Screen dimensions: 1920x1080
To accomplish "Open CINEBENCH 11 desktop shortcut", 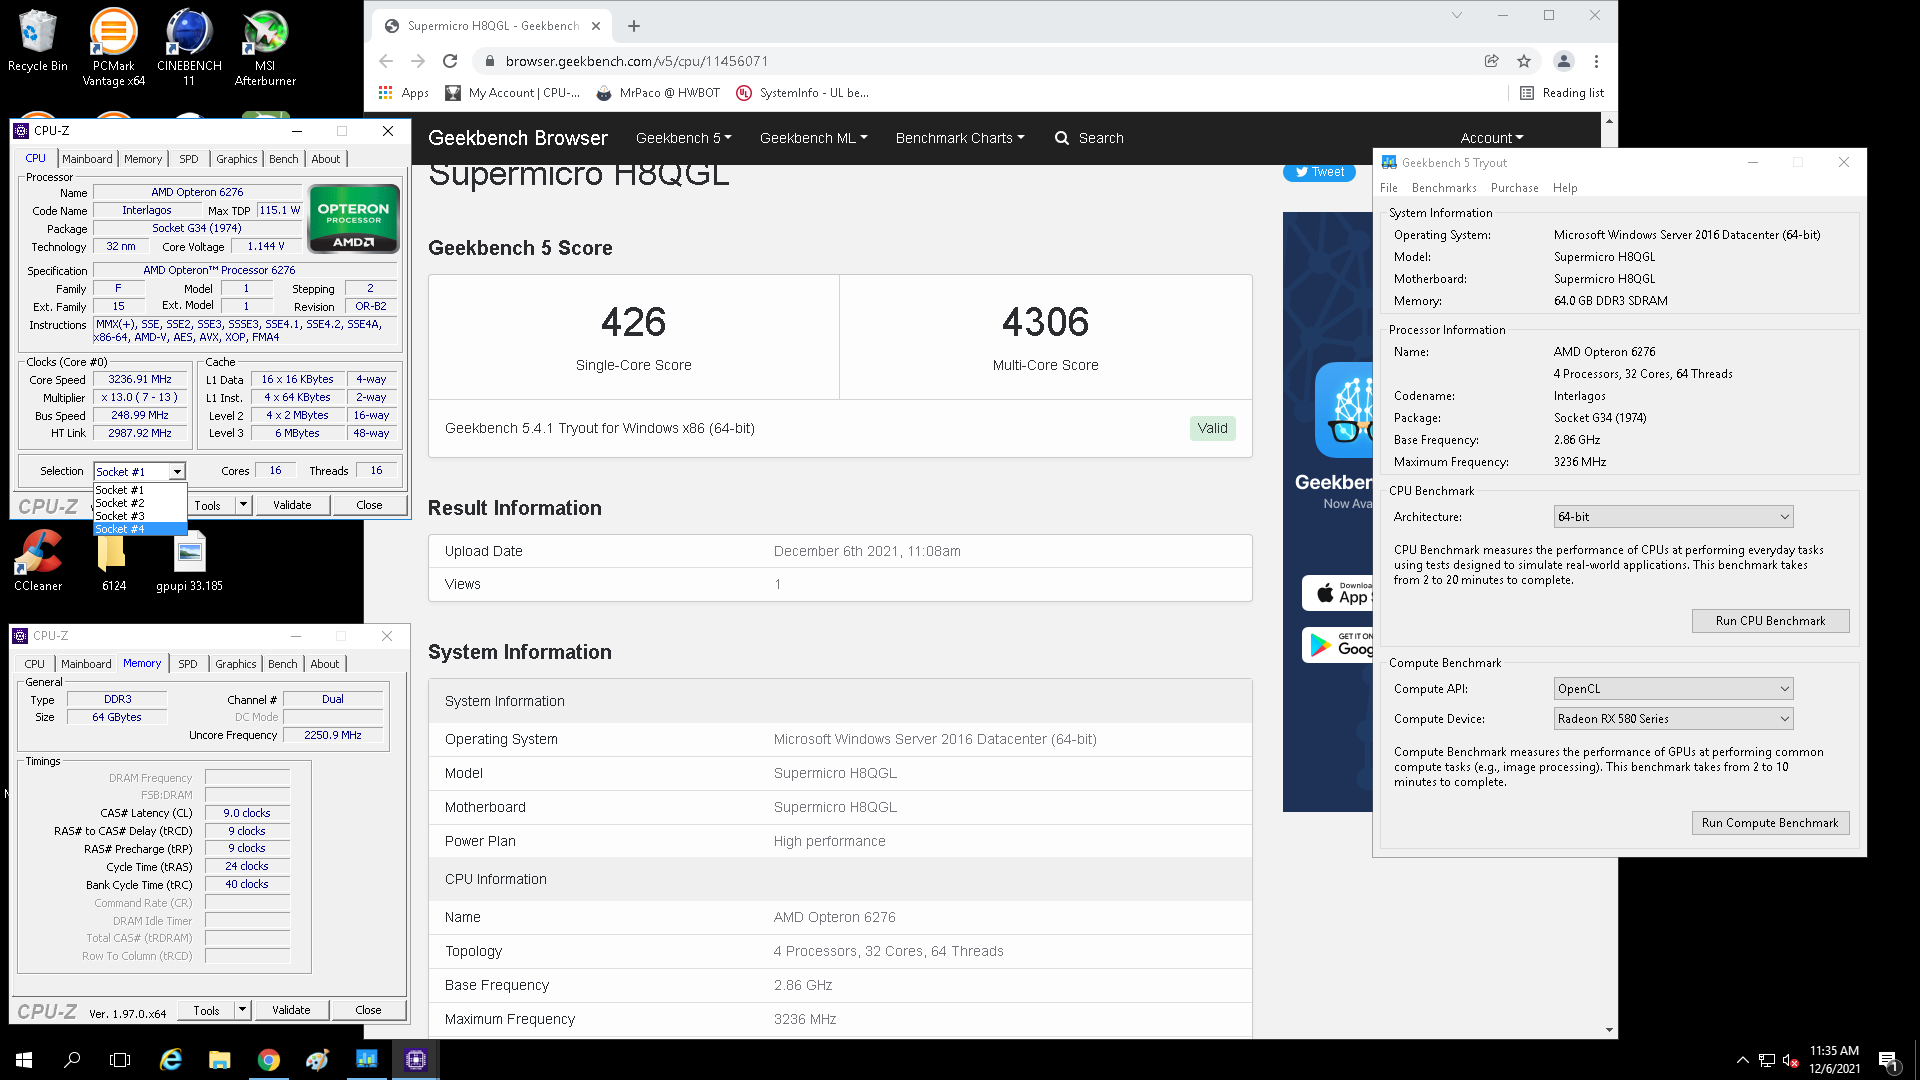I will (189, 46).
